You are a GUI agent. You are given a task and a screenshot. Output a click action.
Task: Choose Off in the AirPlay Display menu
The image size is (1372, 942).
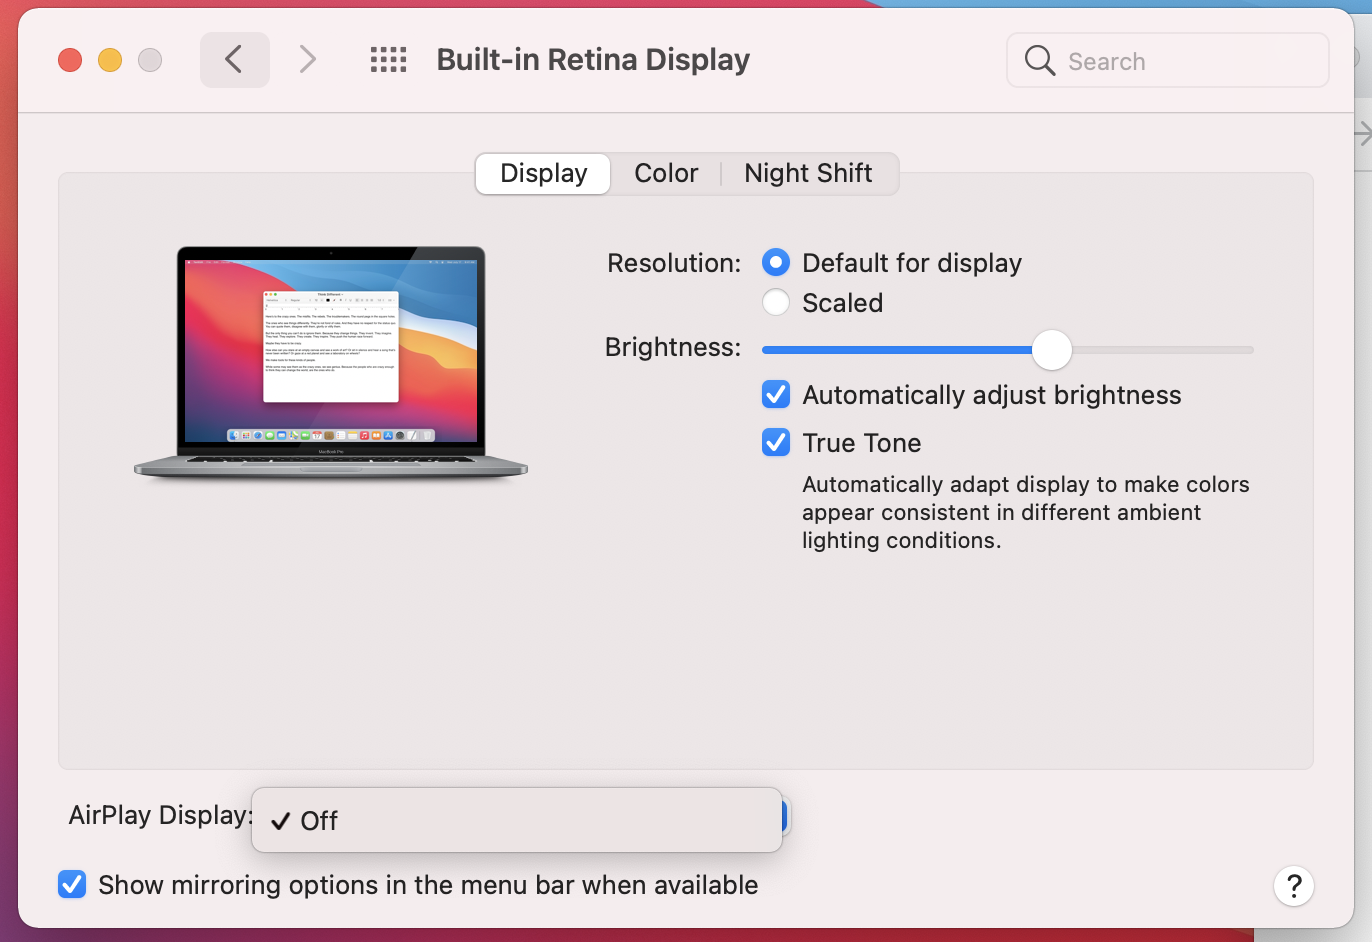click(x=516, y=821)
